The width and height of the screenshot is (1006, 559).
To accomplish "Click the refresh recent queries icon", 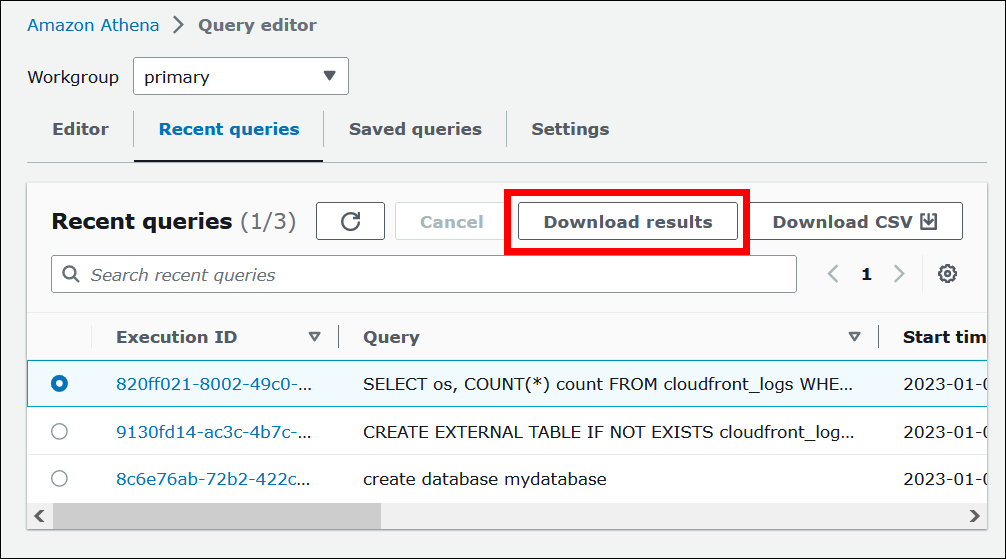I will point(350,222).
